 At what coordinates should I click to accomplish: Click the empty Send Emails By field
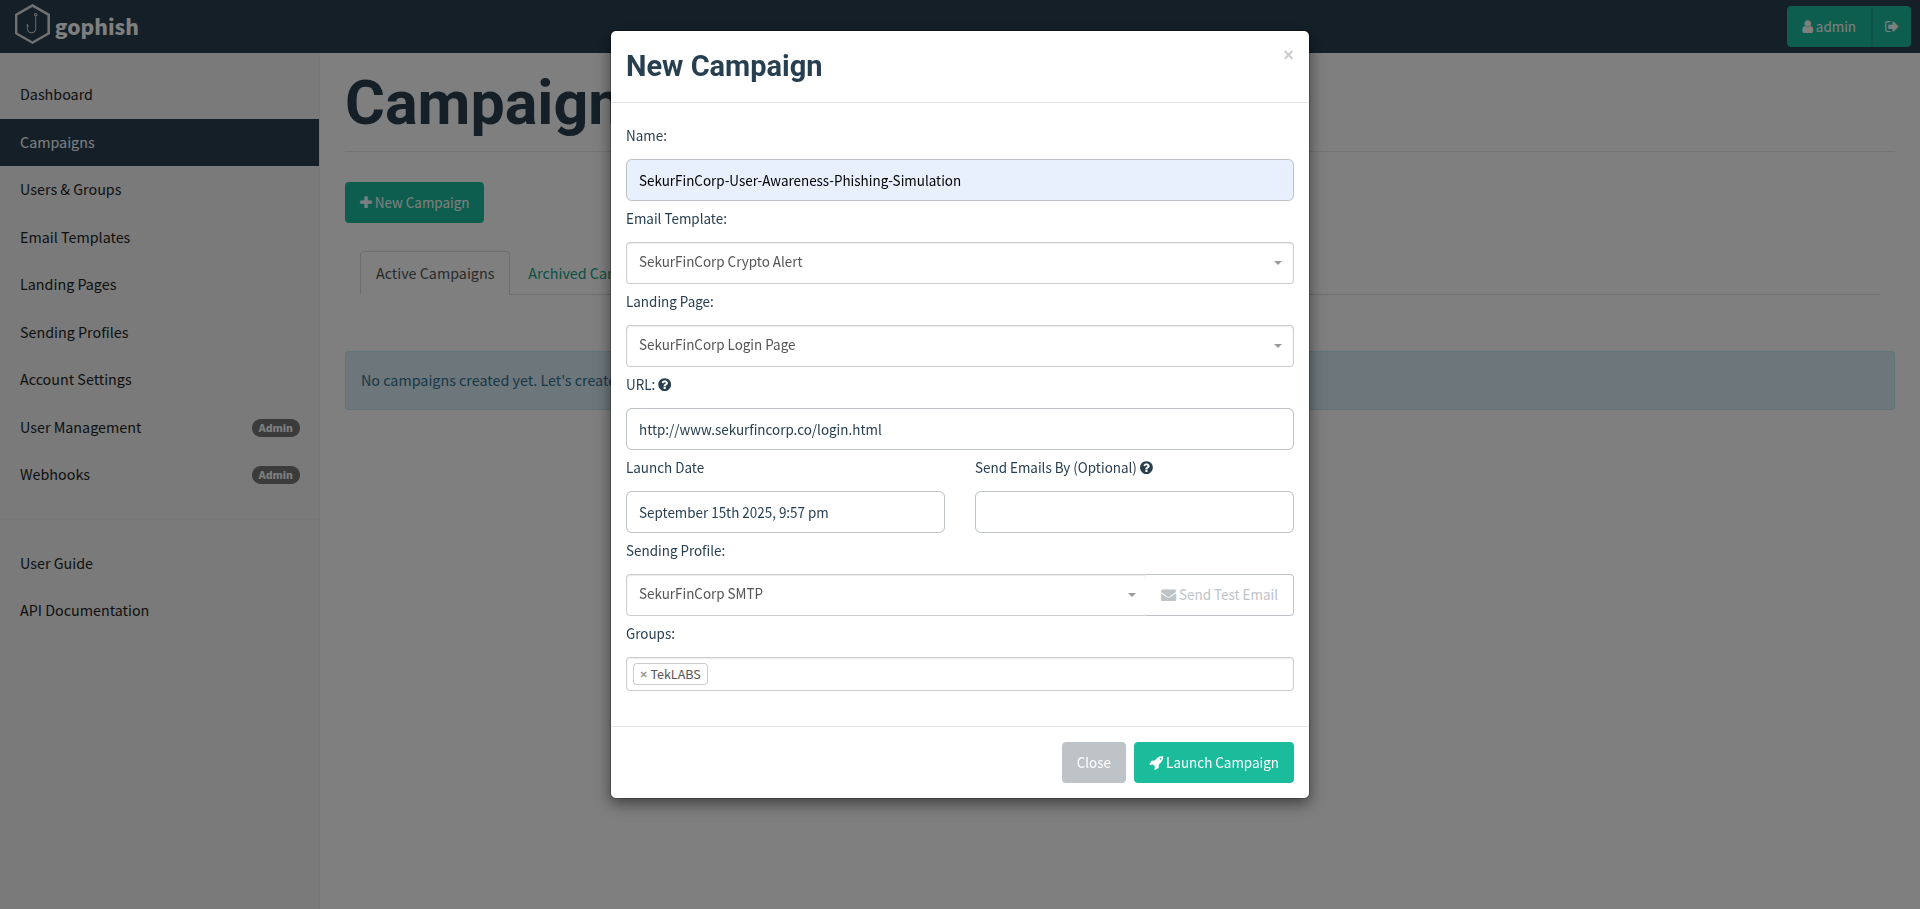(1133, 513)
